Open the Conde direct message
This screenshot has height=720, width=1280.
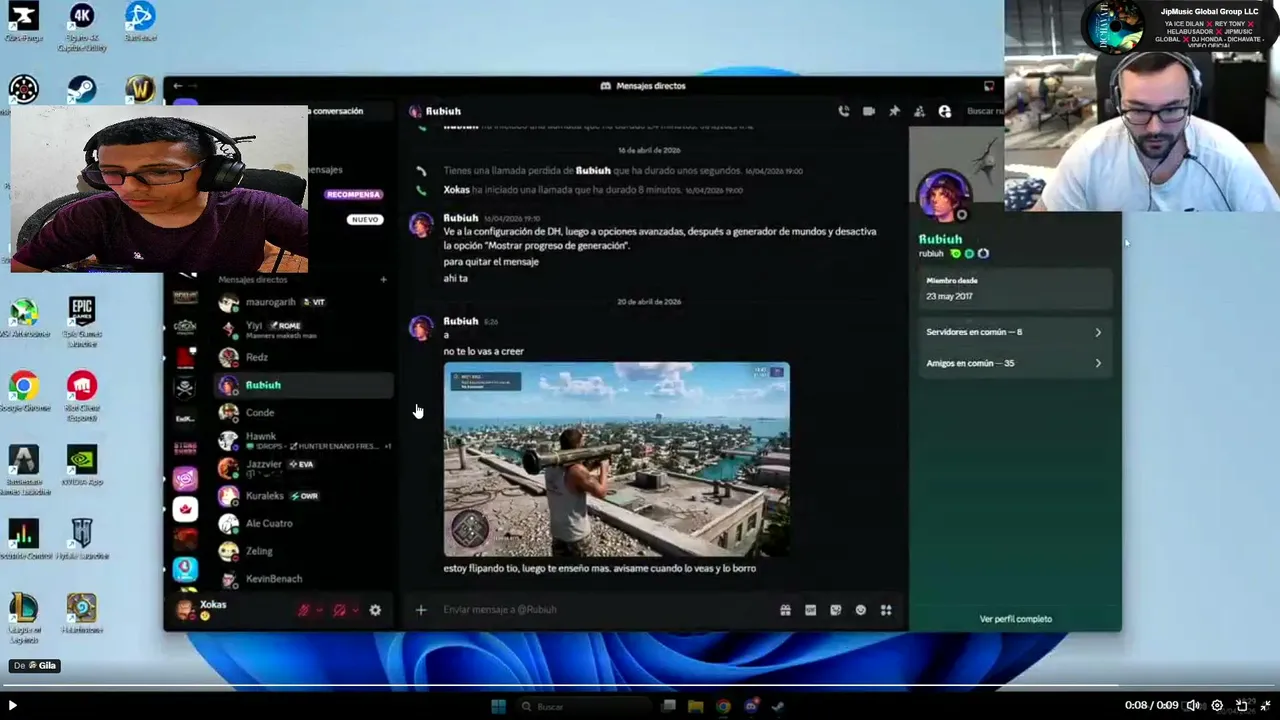pos(303,412)
